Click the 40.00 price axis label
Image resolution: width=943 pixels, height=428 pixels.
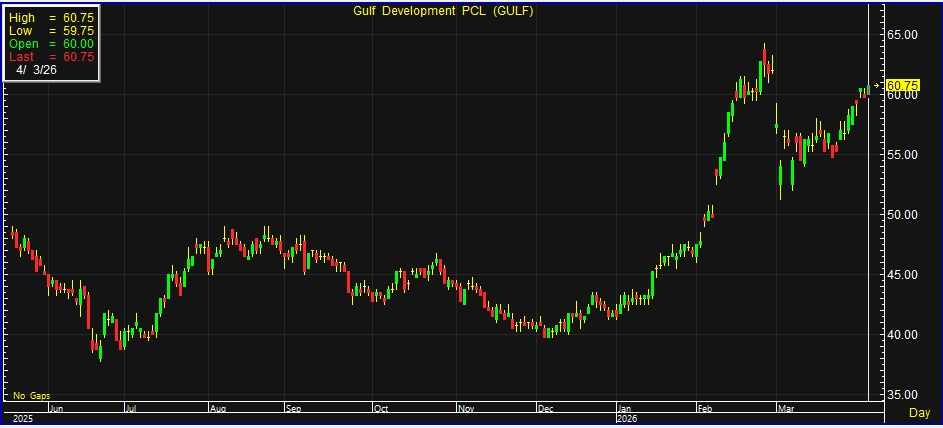point(903,335)
